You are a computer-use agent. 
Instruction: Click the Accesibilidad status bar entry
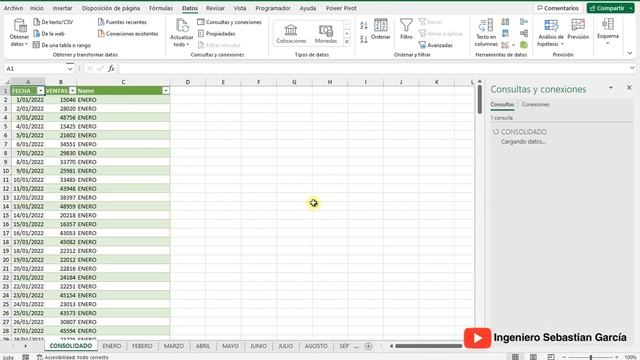pos(73,357)
